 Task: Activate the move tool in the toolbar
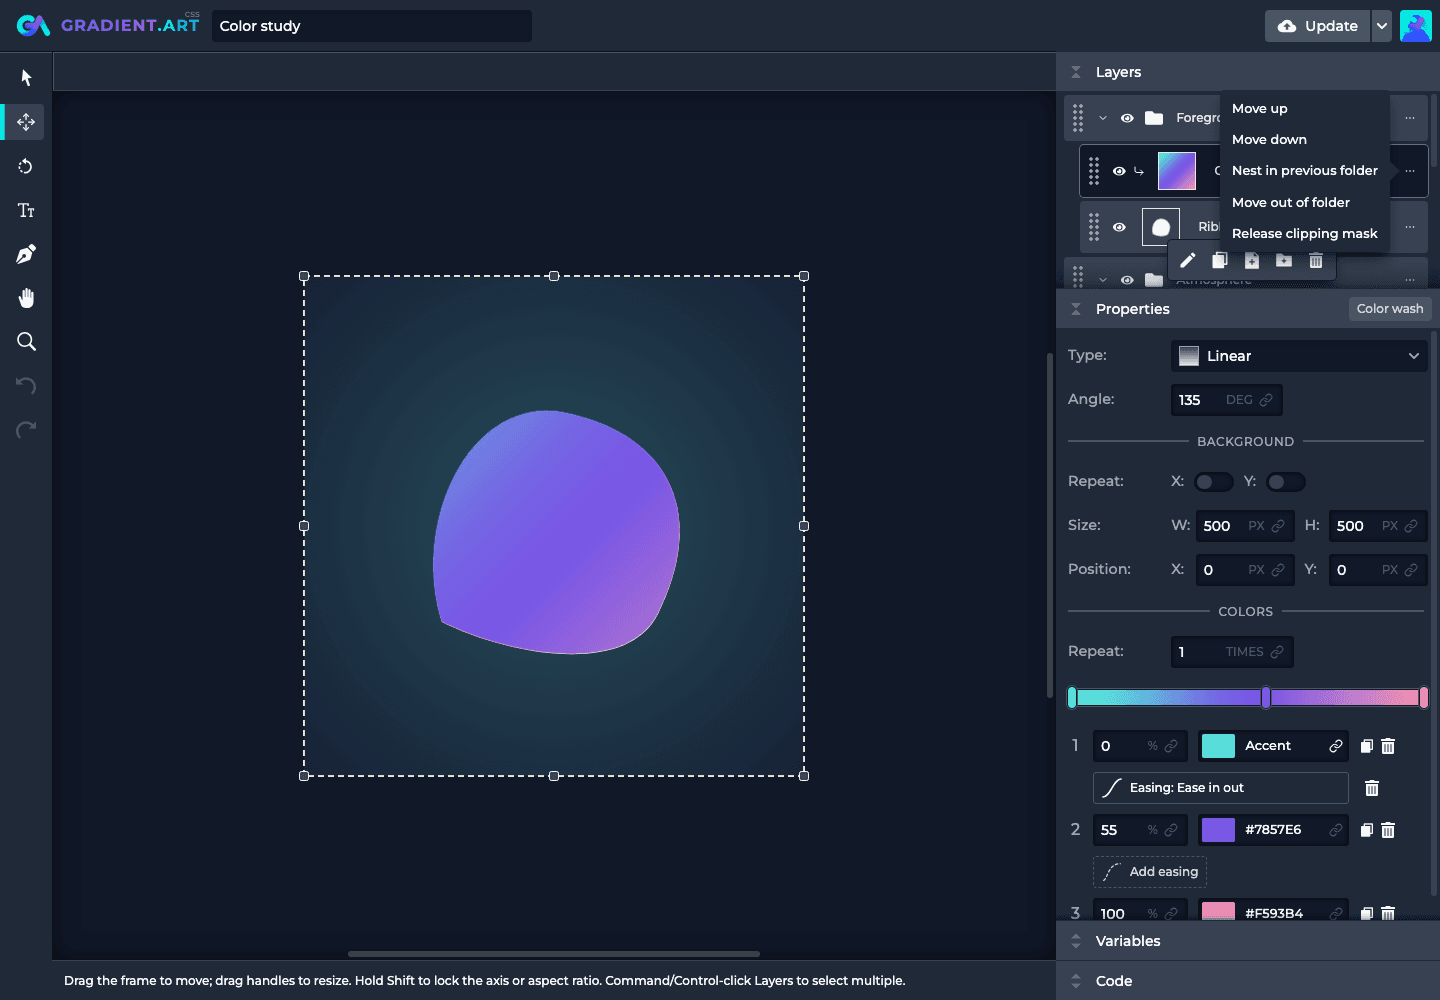click(26, 122)
